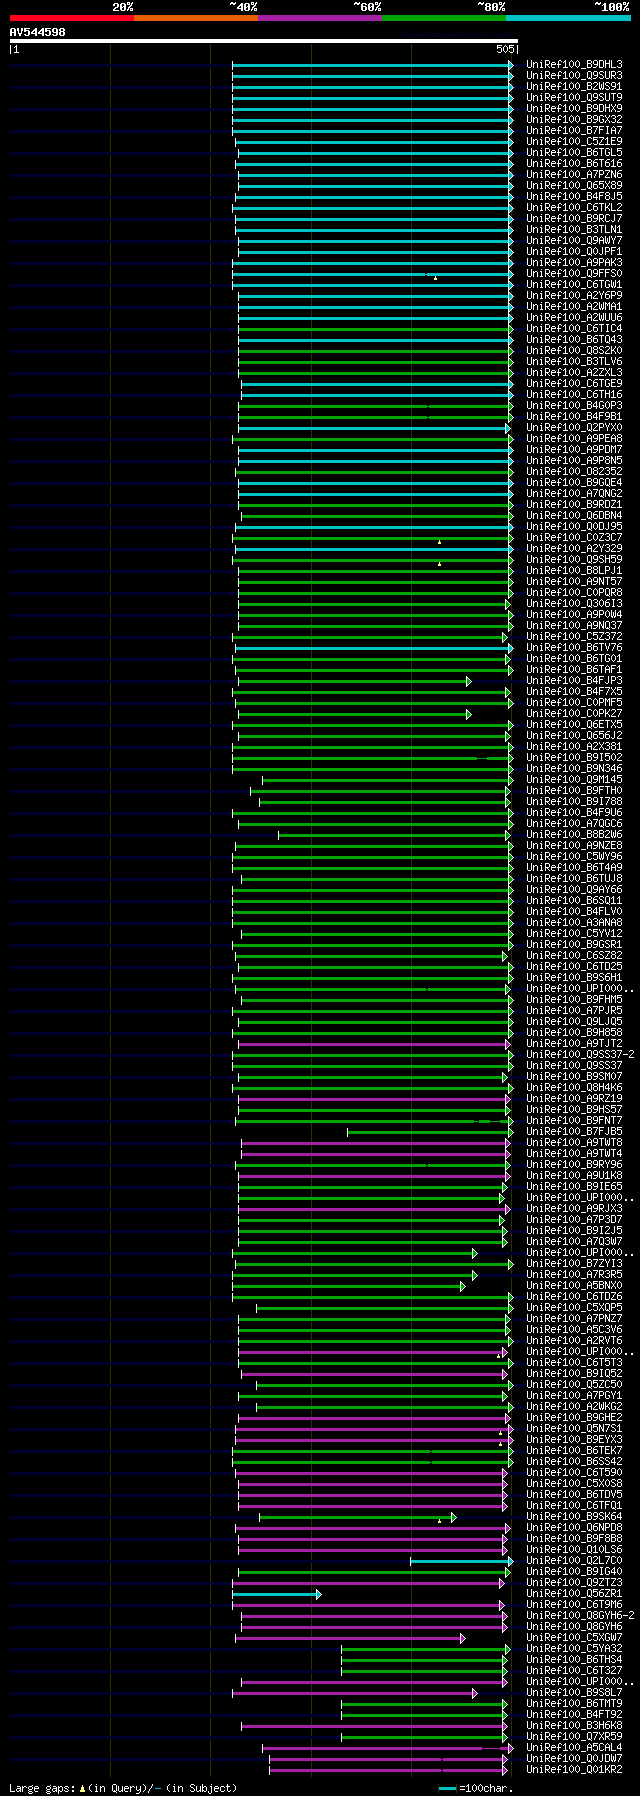Viewport: 640px width, 1796px height.
Task: Select hit label UniRef100_A3ANA8
Action: [574, 923]
